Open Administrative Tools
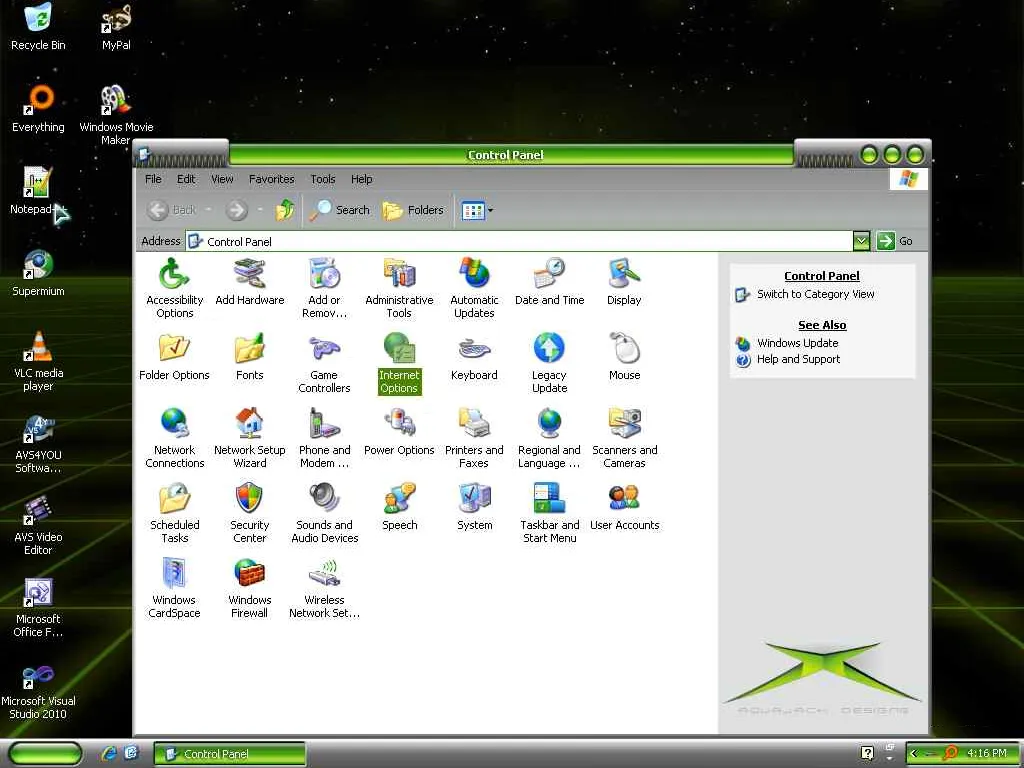This screenshot has height=768, width=1024. click(399, 287)
